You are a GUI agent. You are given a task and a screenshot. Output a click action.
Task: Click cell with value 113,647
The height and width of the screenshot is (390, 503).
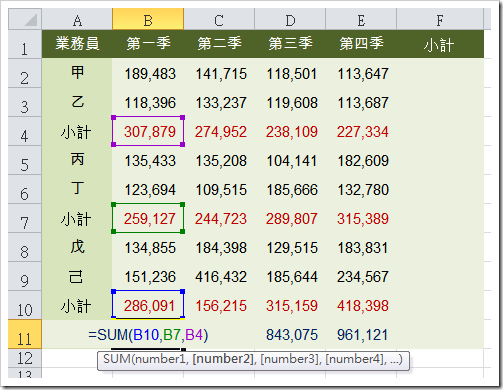tap(361, 73)
